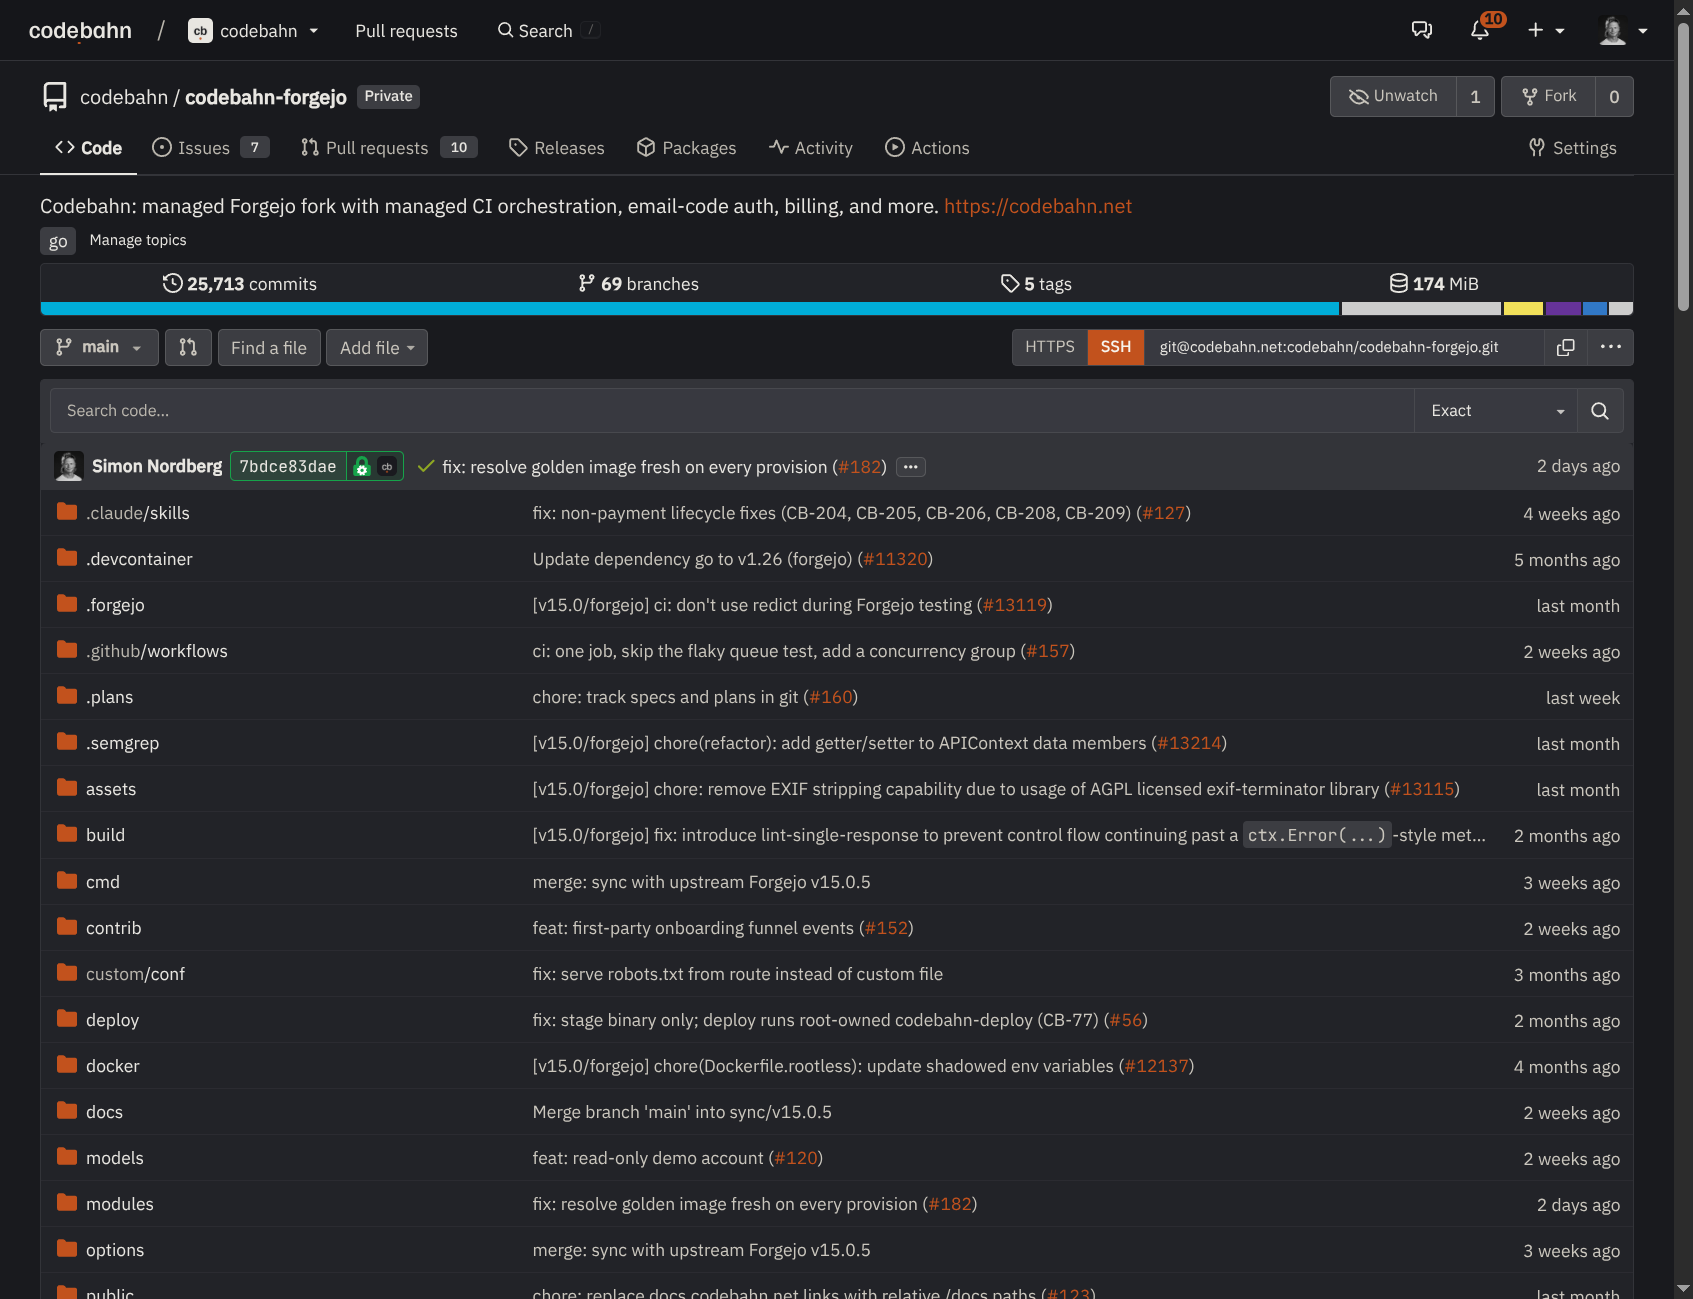Click Manage topics
The width and height of the screenshot is (1693, 1299).
tap(138, 240)
